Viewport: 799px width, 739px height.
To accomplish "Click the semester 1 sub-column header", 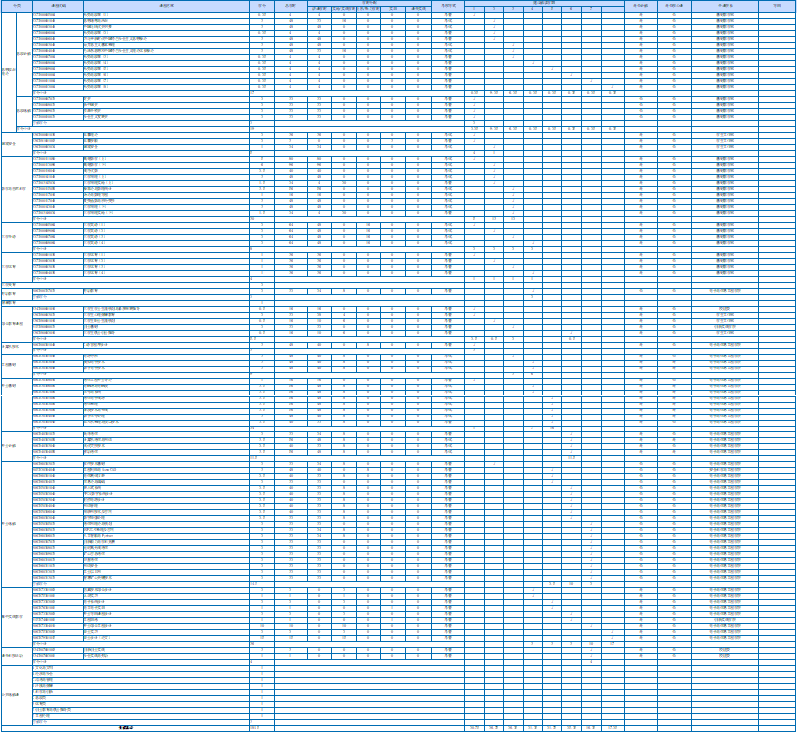I will (x=474, y=9).
